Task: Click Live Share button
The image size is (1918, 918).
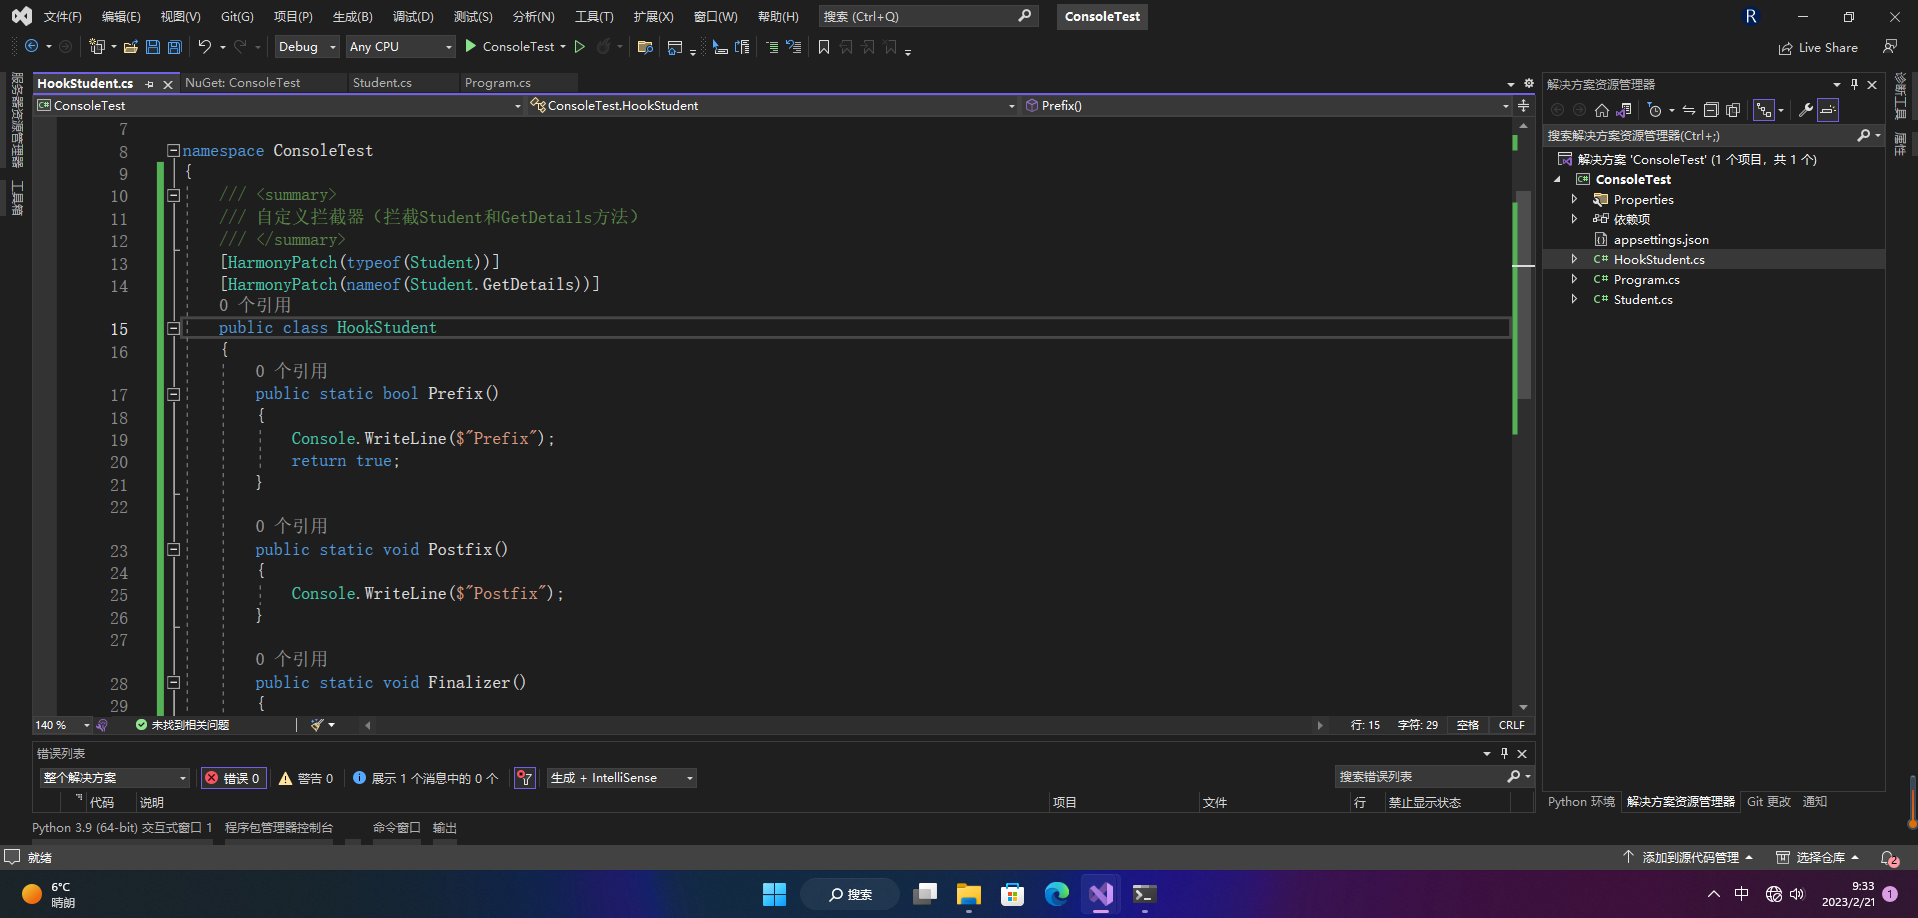Action: (1818, 48)
